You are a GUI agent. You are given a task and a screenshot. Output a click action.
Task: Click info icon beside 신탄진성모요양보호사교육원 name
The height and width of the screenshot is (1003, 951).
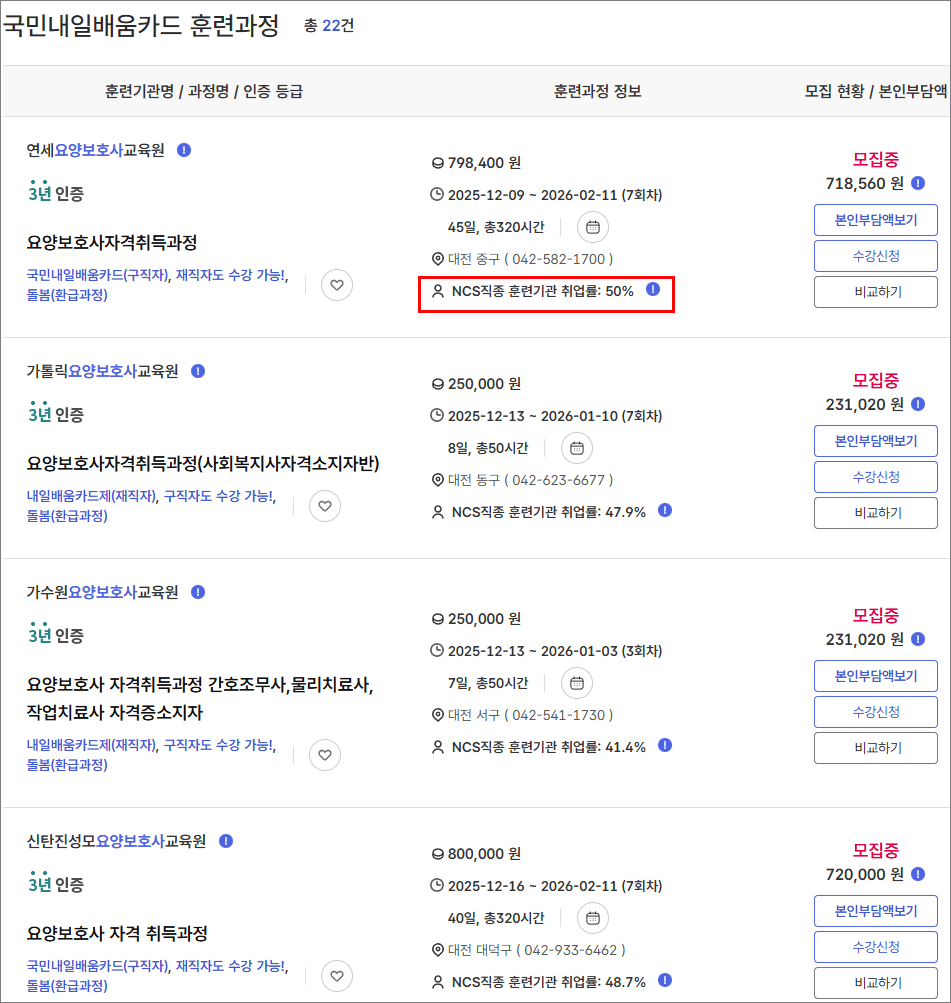[x=226, y=841]
